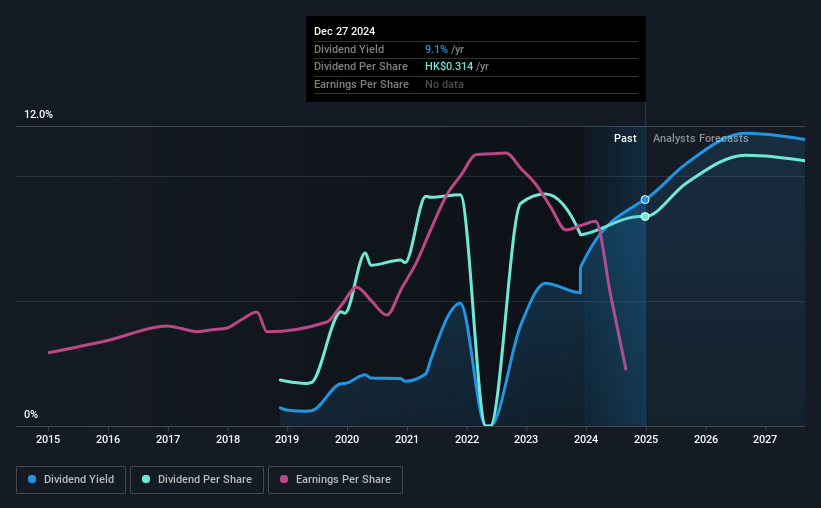Select the blue Dividend Yield data point marker
The image size is (821, 508).
pos(645,200)
